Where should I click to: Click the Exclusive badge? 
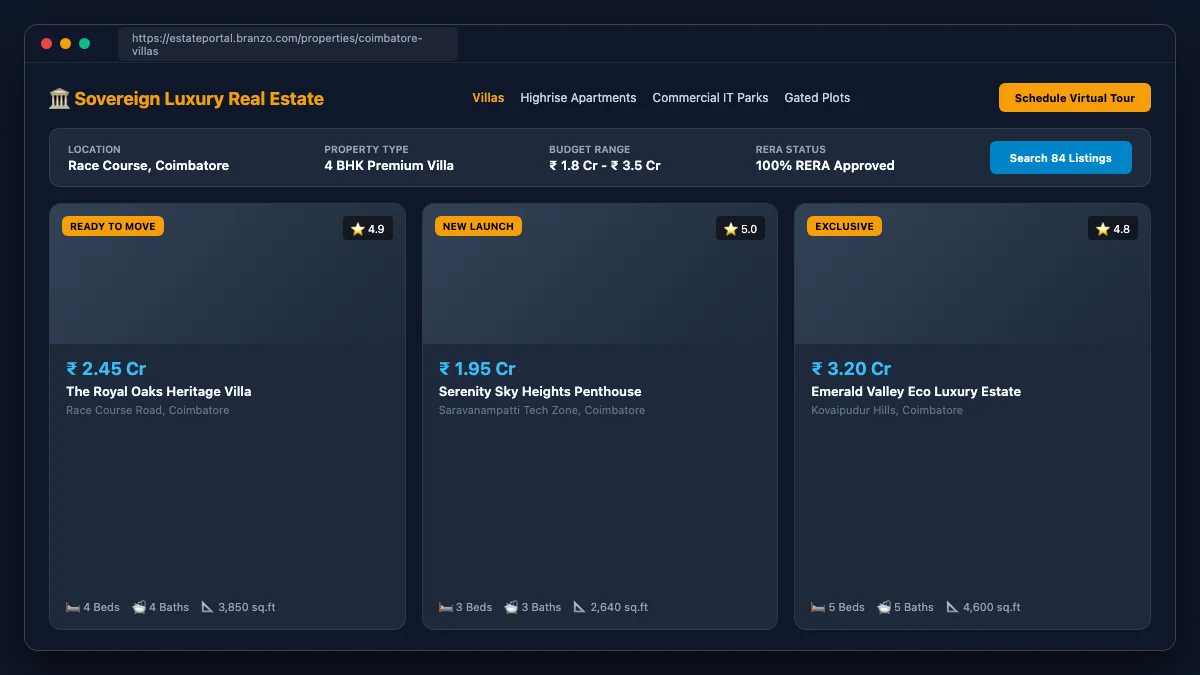point(844,226)
